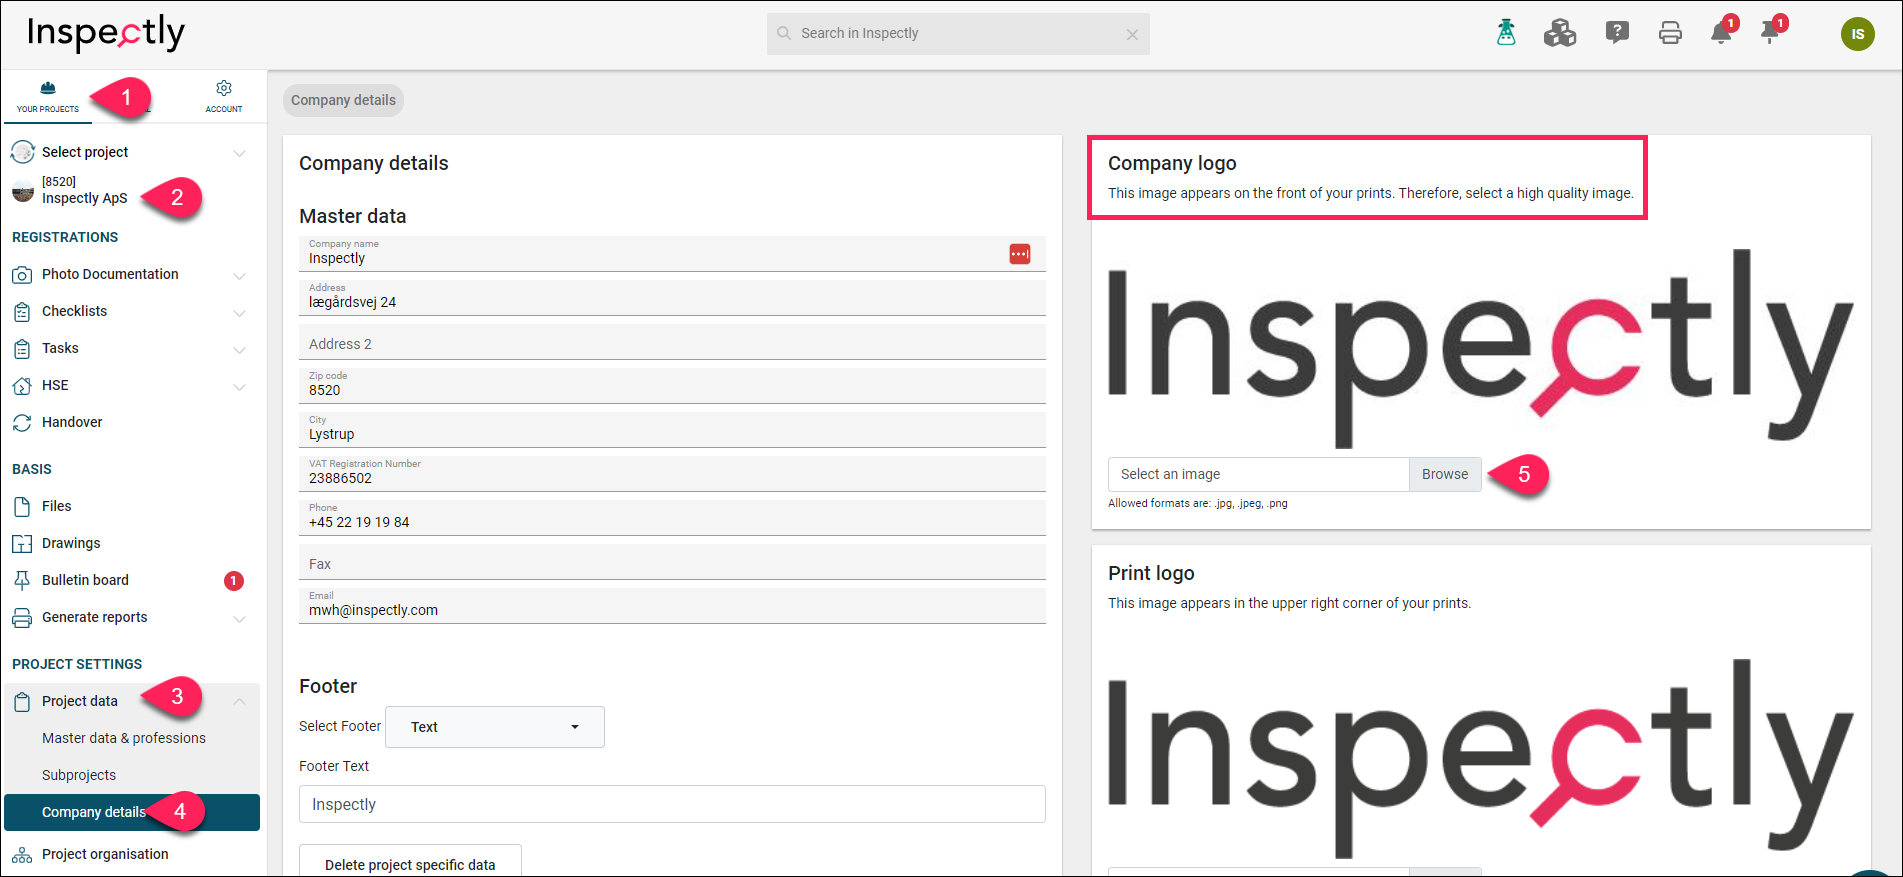Click Delete project specific data button
1903x877 pixels.
[410, 862]
